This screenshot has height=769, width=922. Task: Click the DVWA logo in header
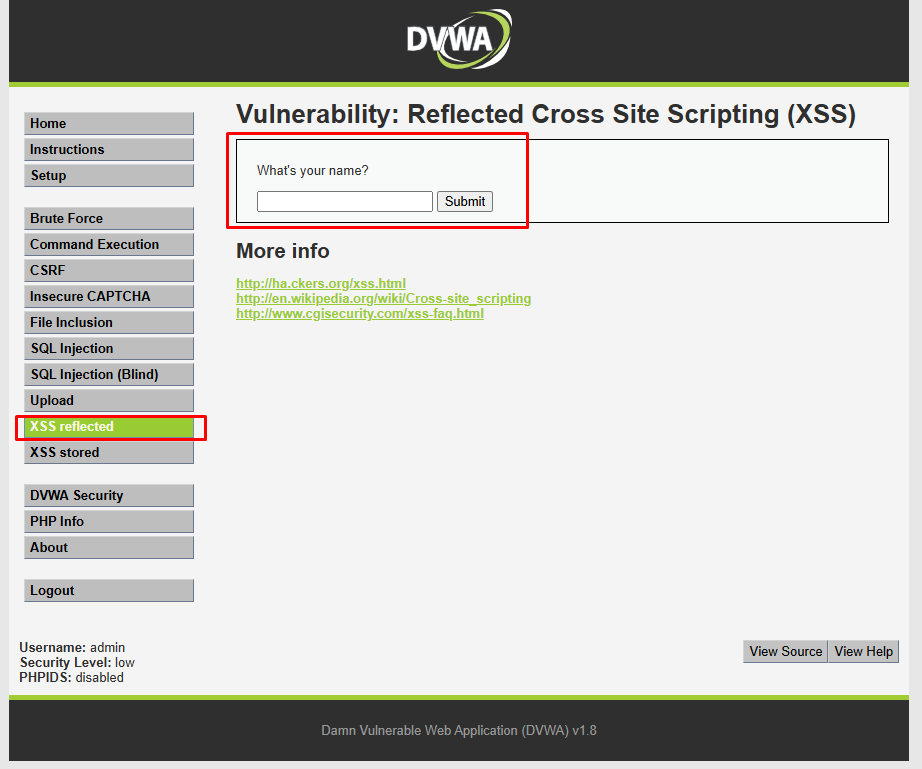(x=459, y=39)
